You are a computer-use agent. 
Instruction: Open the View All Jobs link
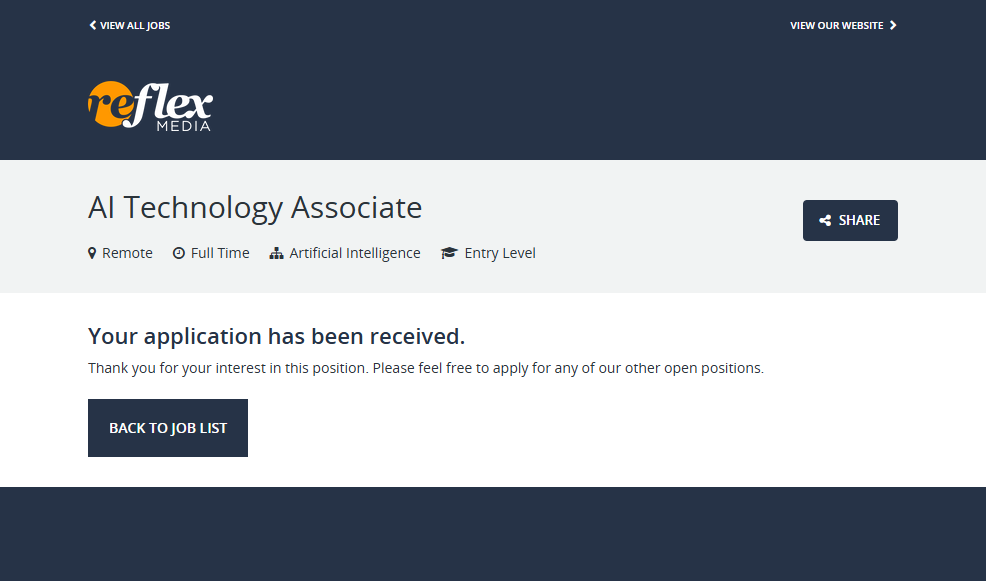tap(135, 25)
